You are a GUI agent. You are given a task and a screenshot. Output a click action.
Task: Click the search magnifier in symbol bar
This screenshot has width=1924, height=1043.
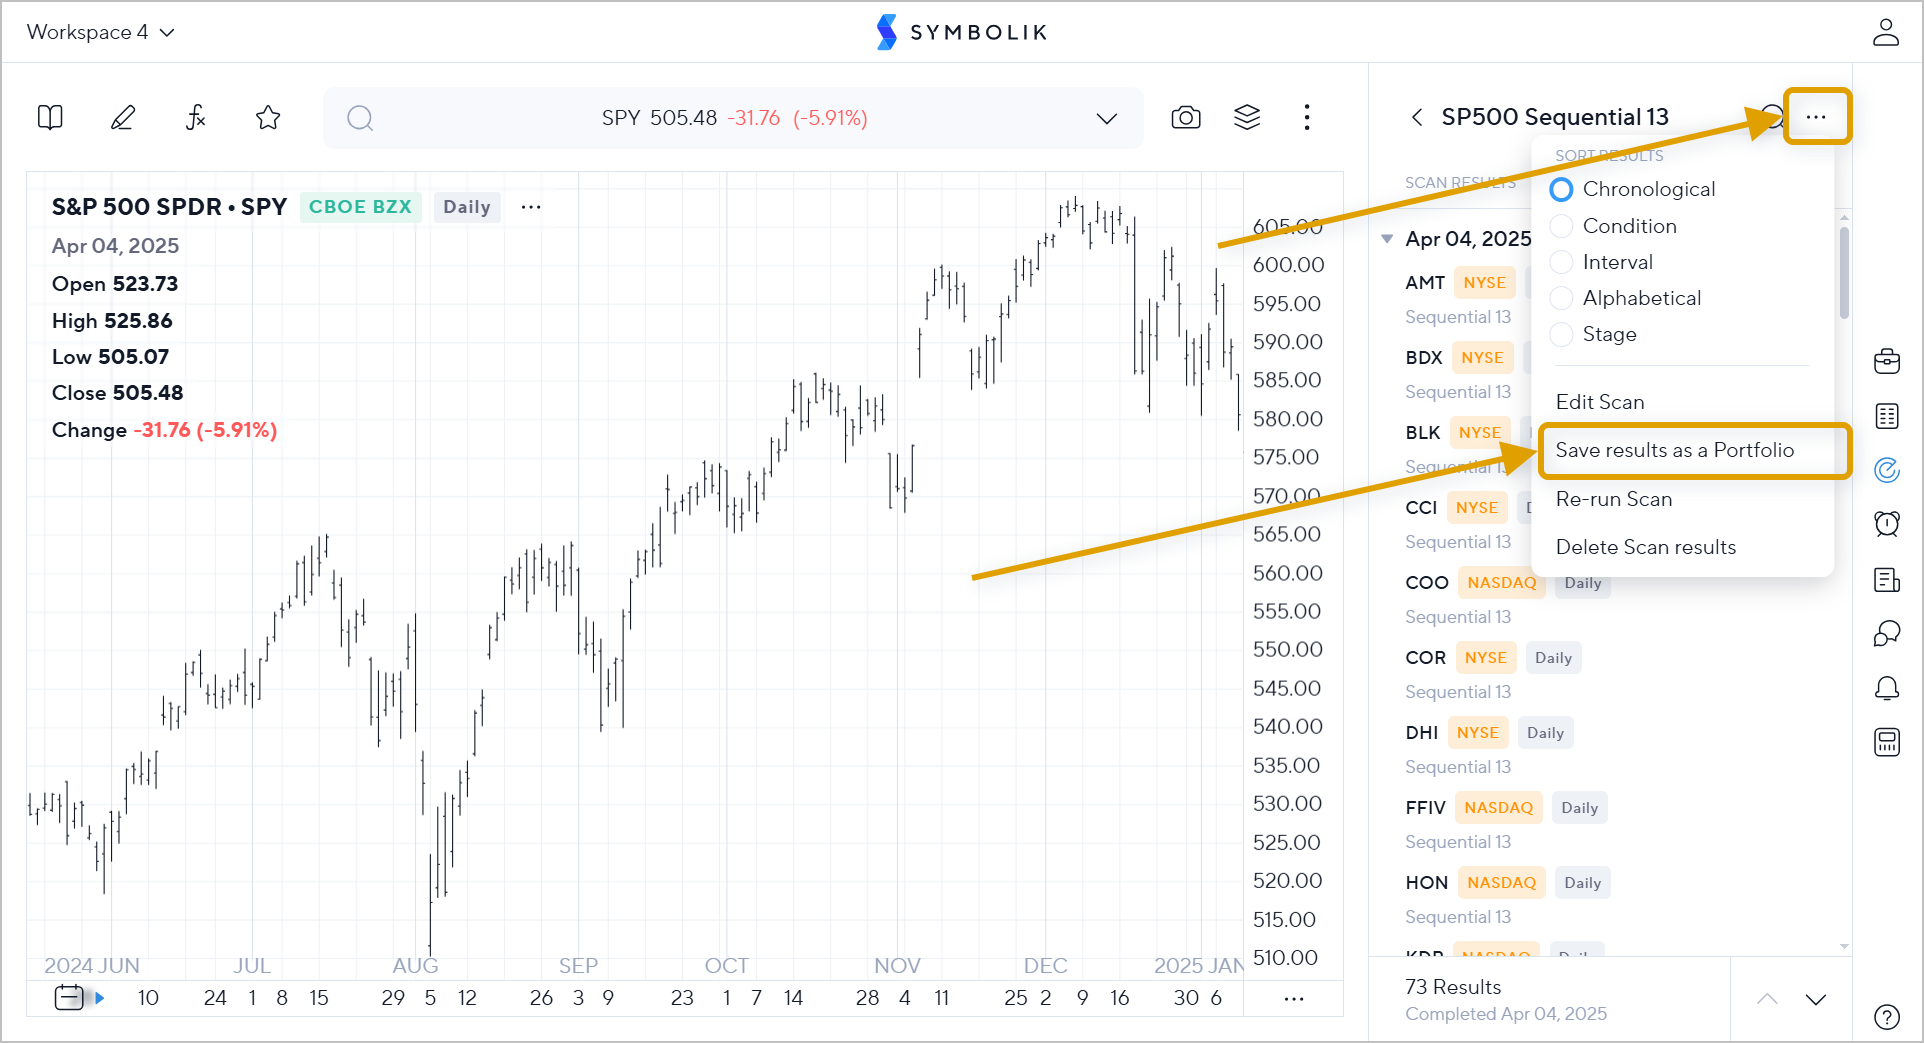tap(360, 118)
